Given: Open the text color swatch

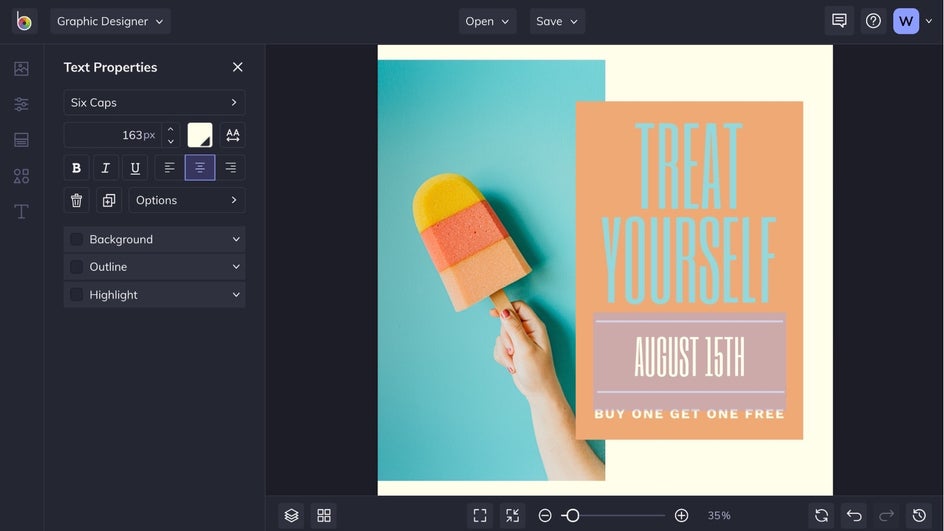Looking at the screenshot, I should [x=200, y=135].
